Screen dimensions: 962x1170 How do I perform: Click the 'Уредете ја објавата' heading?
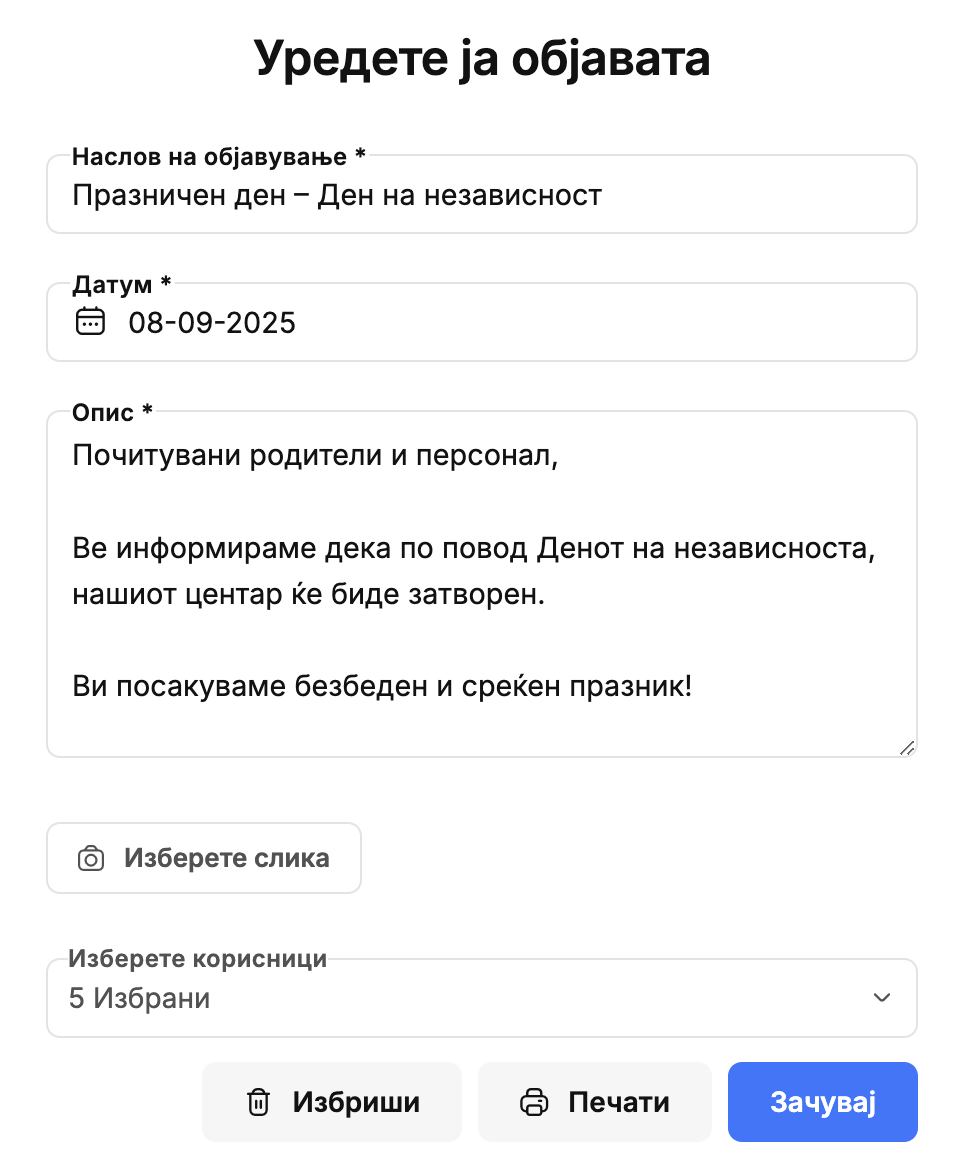coord(481,59)
